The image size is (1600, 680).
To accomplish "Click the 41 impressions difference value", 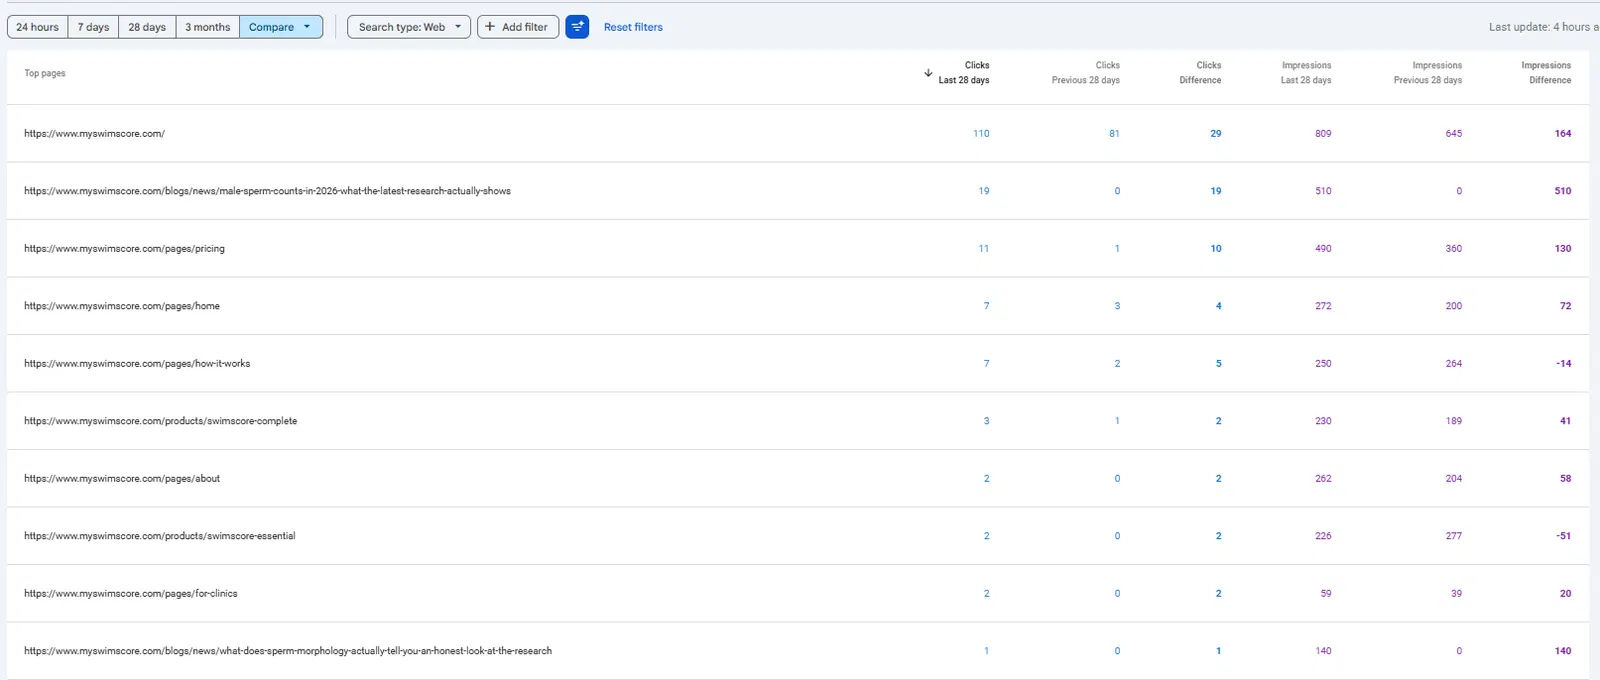I will [x=1566, y=421].
